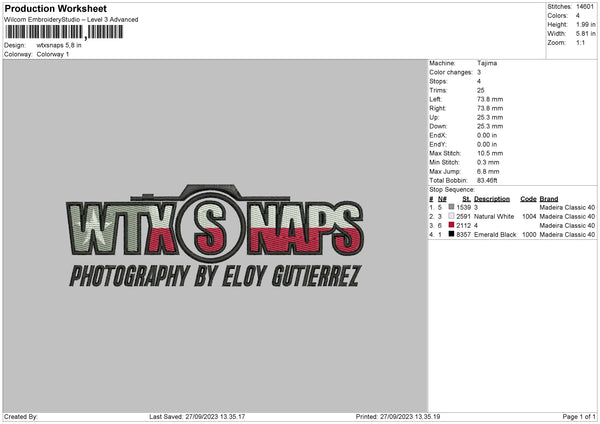Viewport: 600px width, 424px height.
Task: Click the Code column header
Action: pos(528,199)
